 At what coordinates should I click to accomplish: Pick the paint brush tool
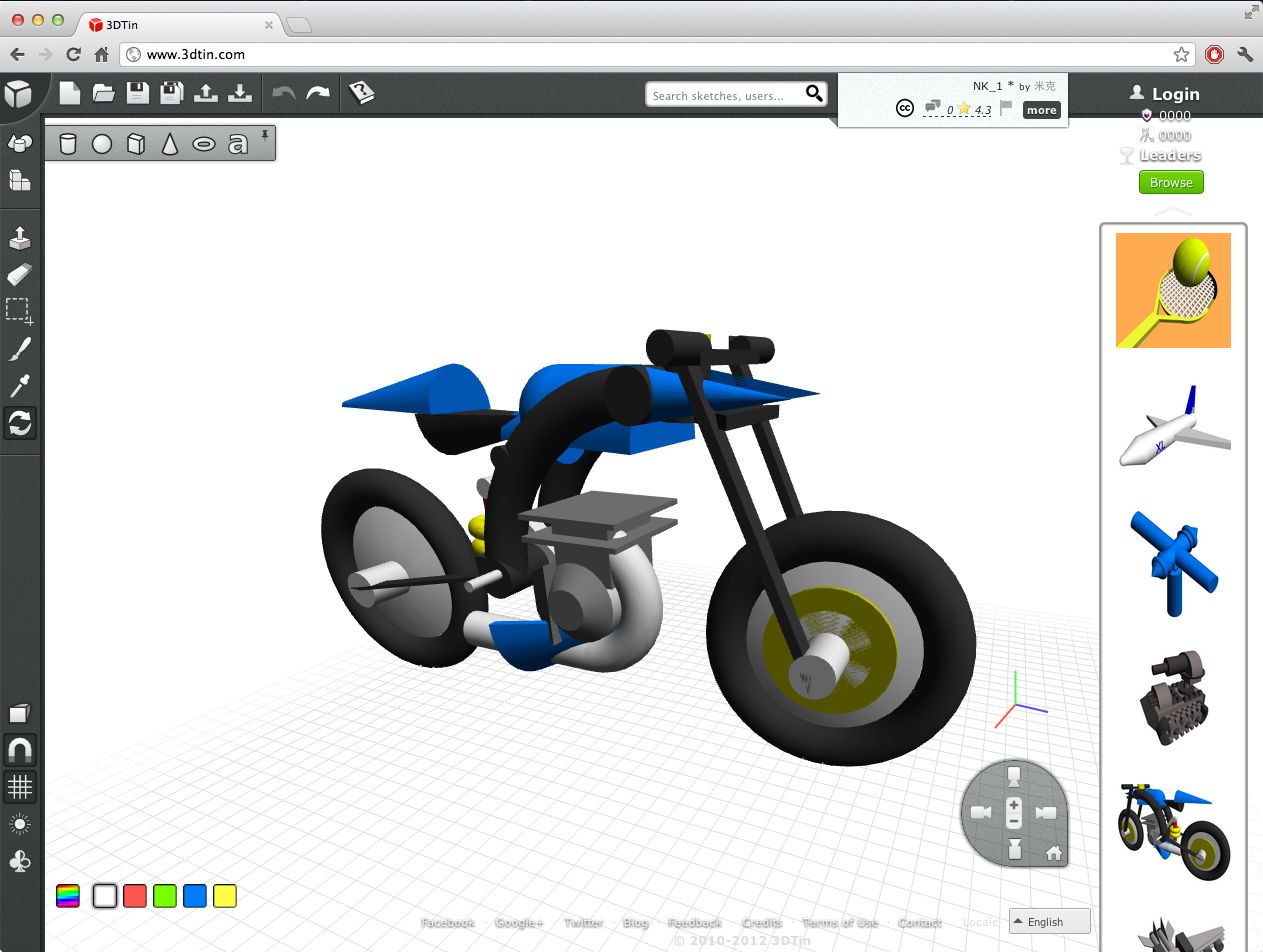coord(20,349)
